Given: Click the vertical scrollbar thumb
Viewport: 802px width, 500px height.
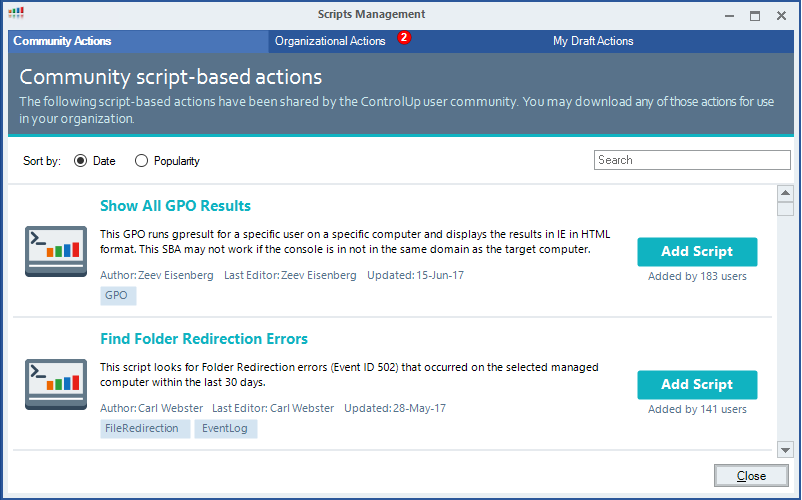Looking at the screenshot, I should pos(785,209).
